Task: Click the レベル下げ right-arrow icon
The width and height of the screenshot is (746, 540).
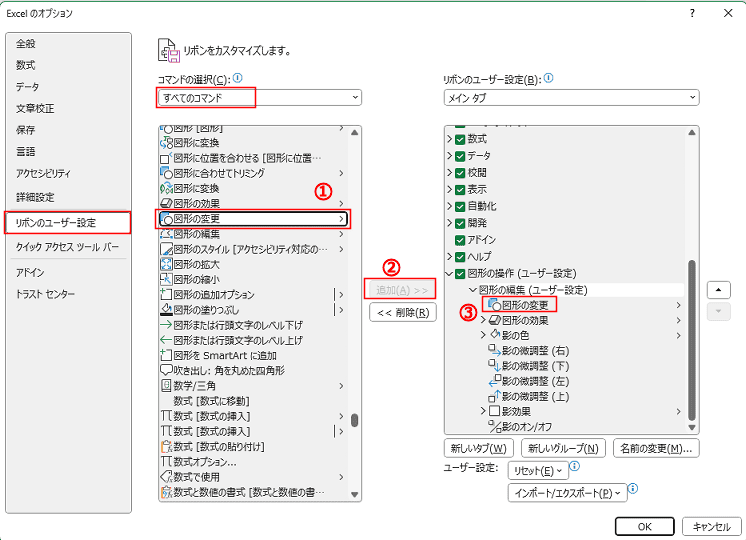Action: coord(166,325)
